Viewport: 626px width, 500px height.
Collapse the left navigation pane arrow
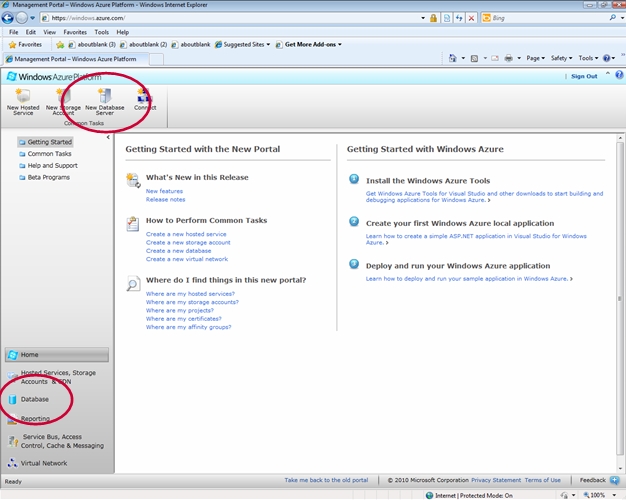click(108, 137)
